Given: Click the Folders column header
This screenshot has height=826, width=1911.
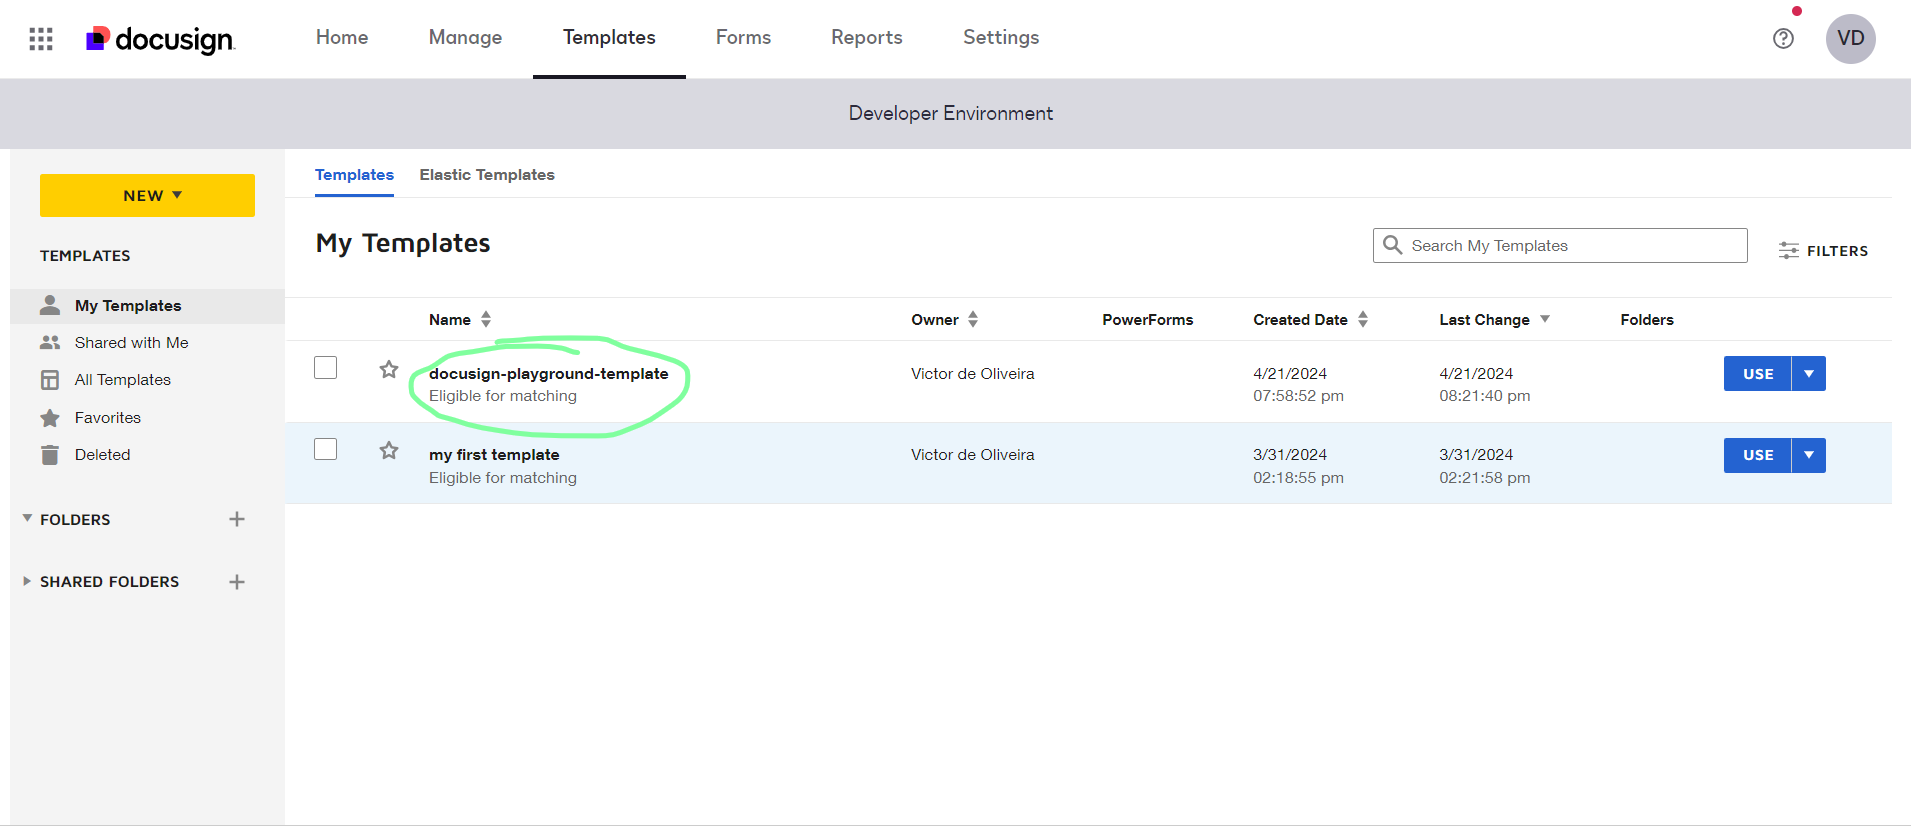Looking at the screenshot, I should (x=1646, y=320).
